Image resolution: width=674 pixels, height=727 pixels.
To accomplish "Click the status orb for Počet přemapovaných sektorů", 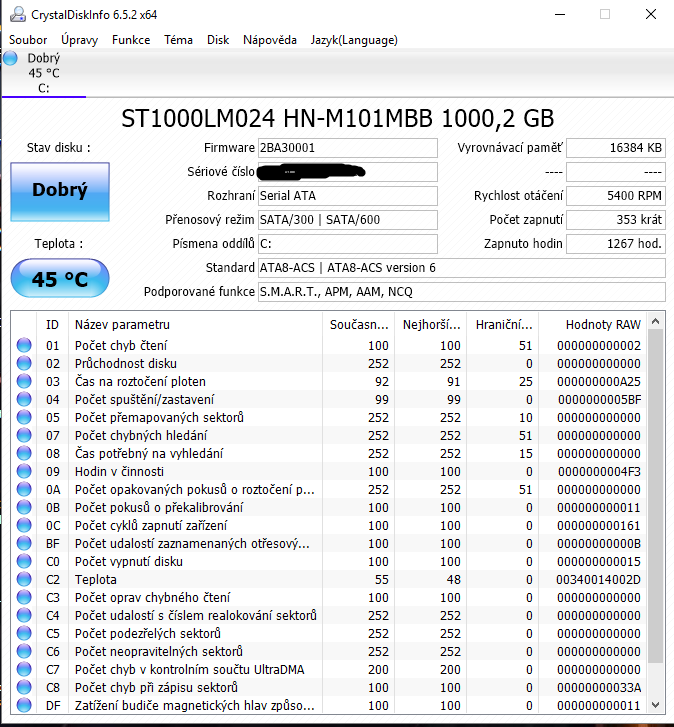I will tap(24, 417).
